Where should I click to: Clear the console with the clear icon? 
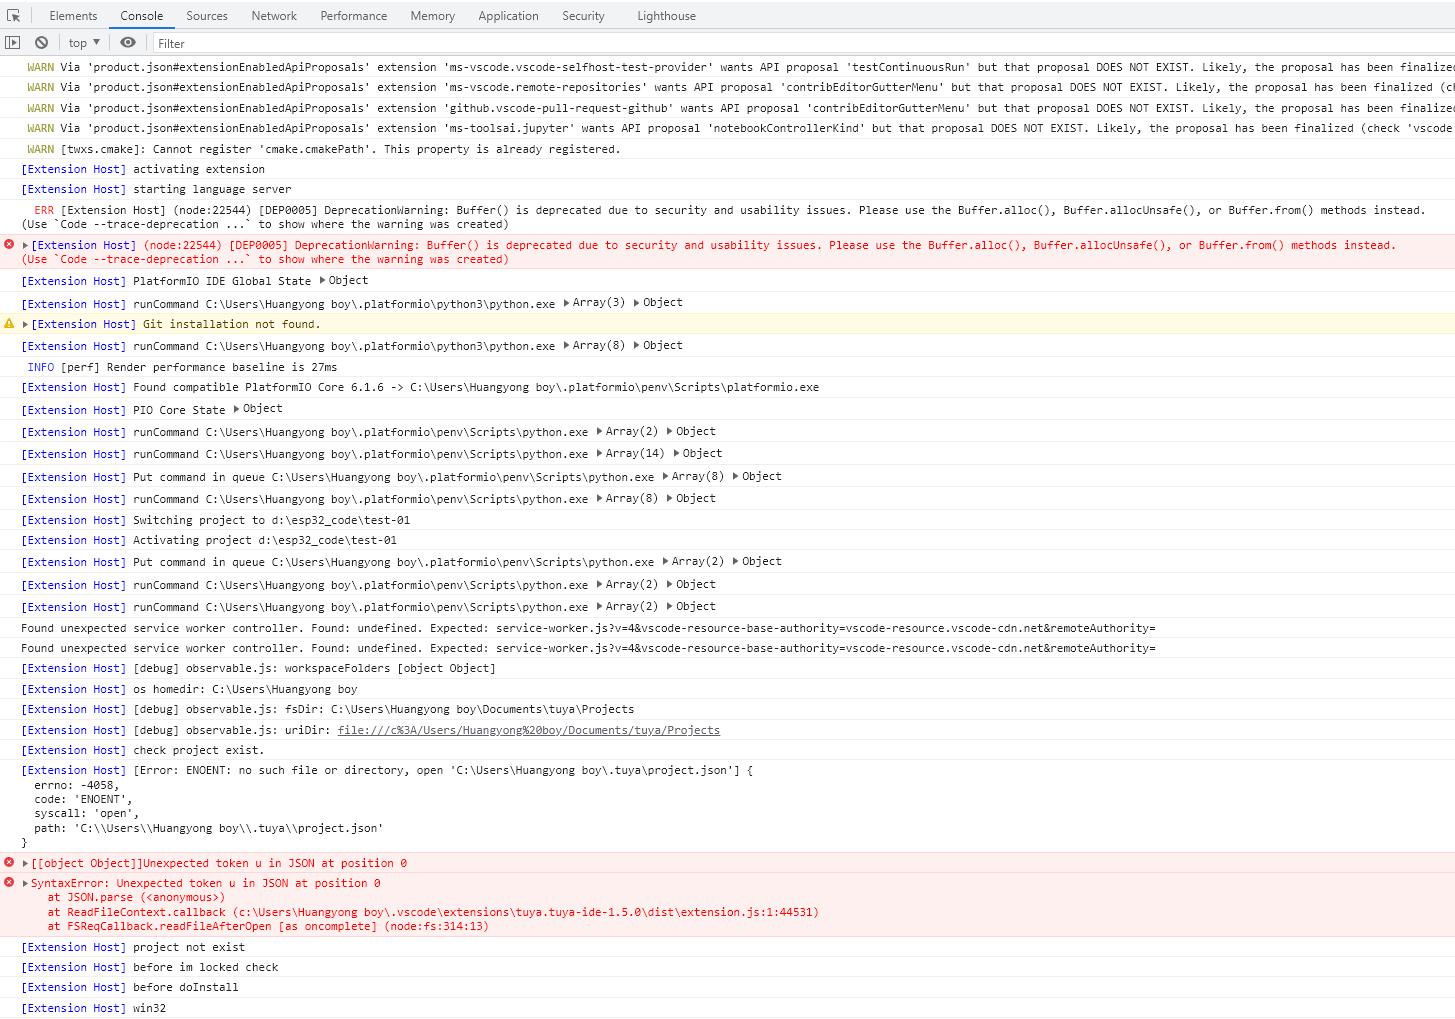(x=41, y=43)
